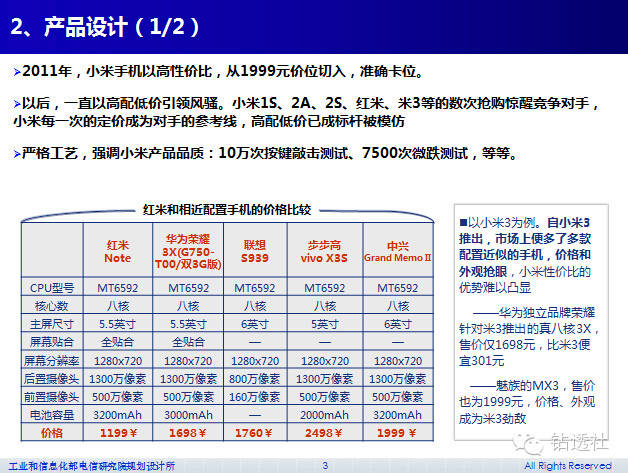Image resolution: width=628 pixels, height=473 pixels.
Task: Click the slide title "2、产品设计（1/2）"
Action: click(x=105, y=27)
